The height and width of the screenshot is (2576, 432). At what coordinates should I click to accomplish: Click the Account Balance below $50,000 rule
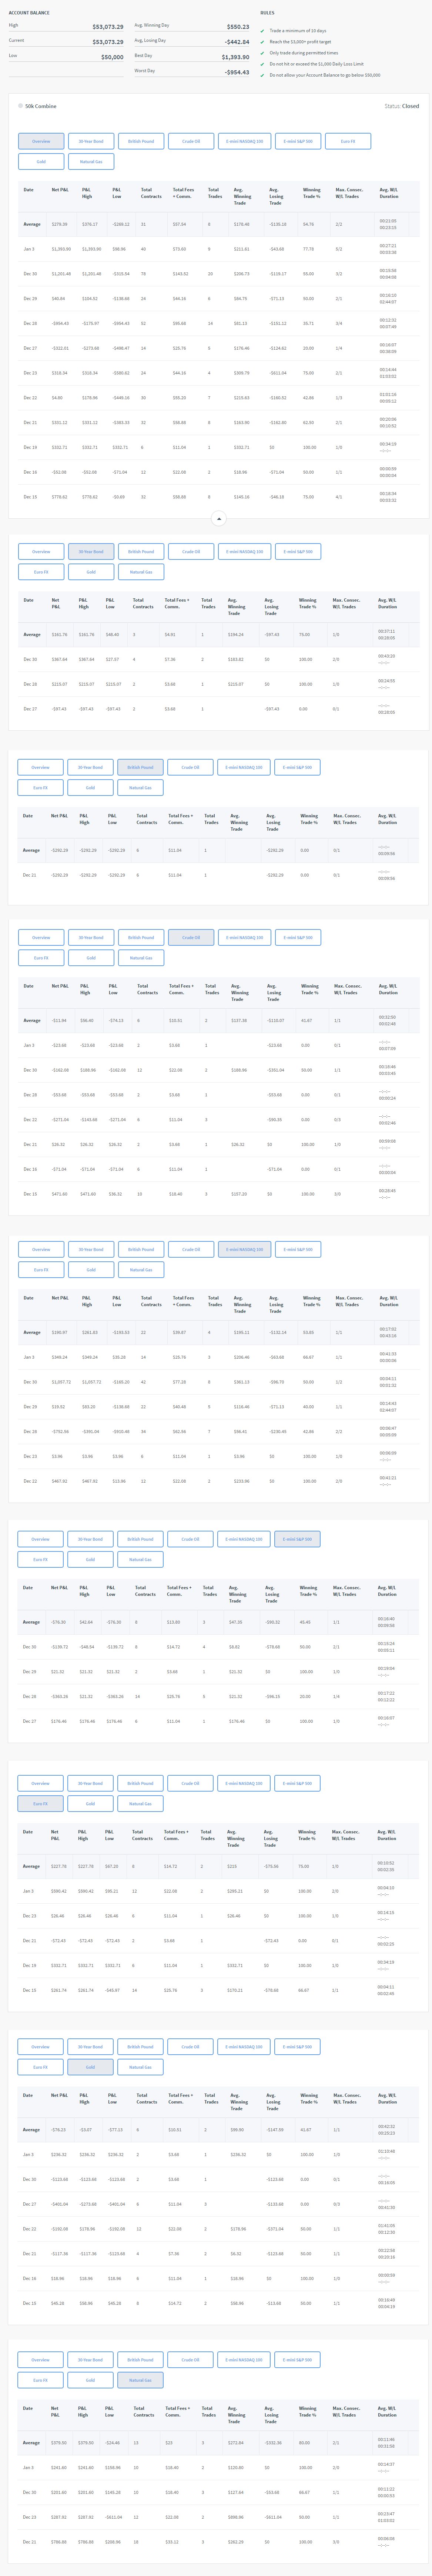[325, 75]
